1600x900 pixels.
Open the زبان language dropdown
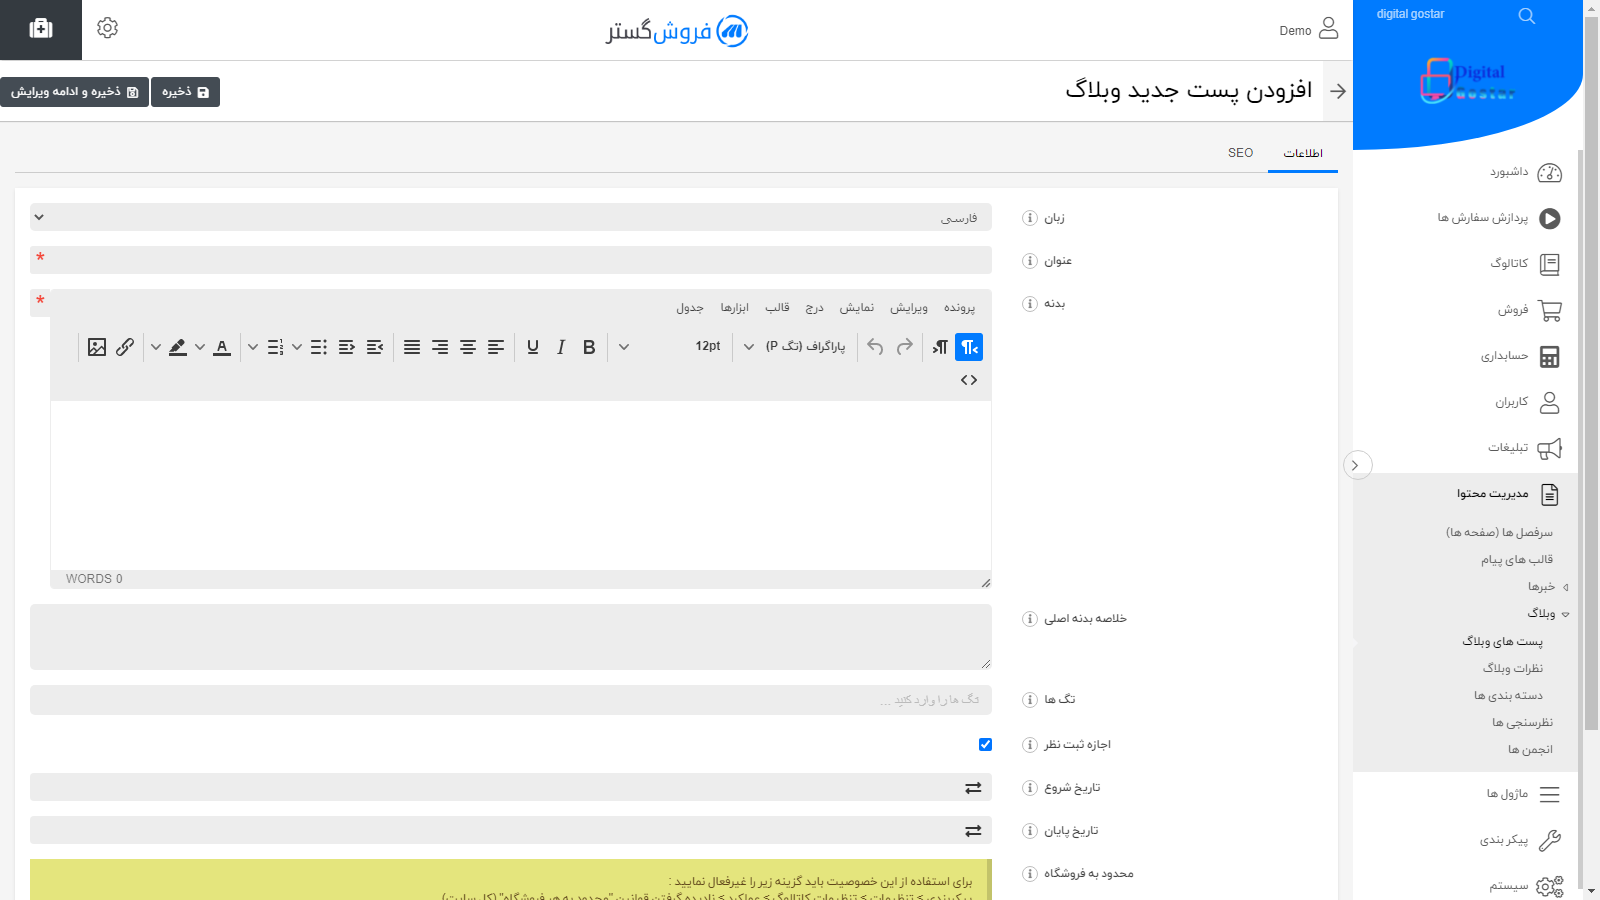click(510, 217)
